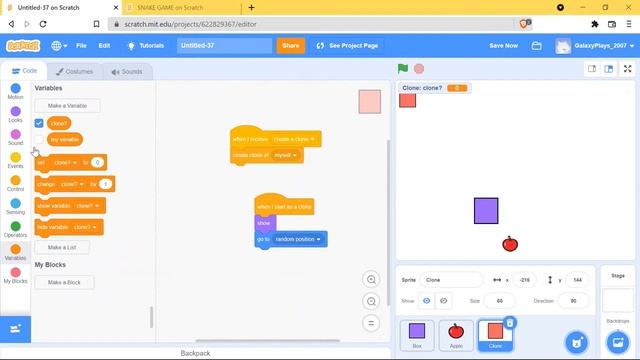640x360 pixels.
Task: Hide the sprite using crossed eye icon
Action: click(x=443, y=301)
